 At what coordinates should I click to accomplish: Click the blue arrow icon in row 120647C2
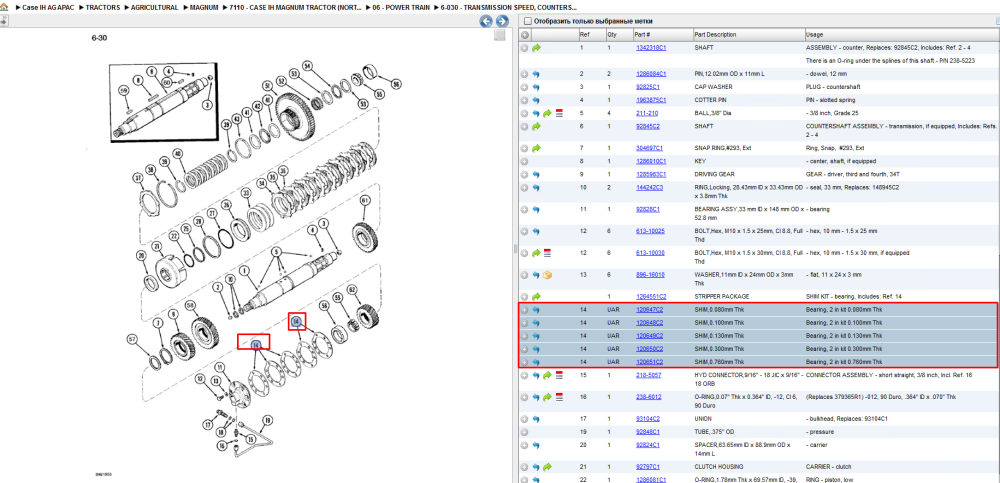[536, 309]
